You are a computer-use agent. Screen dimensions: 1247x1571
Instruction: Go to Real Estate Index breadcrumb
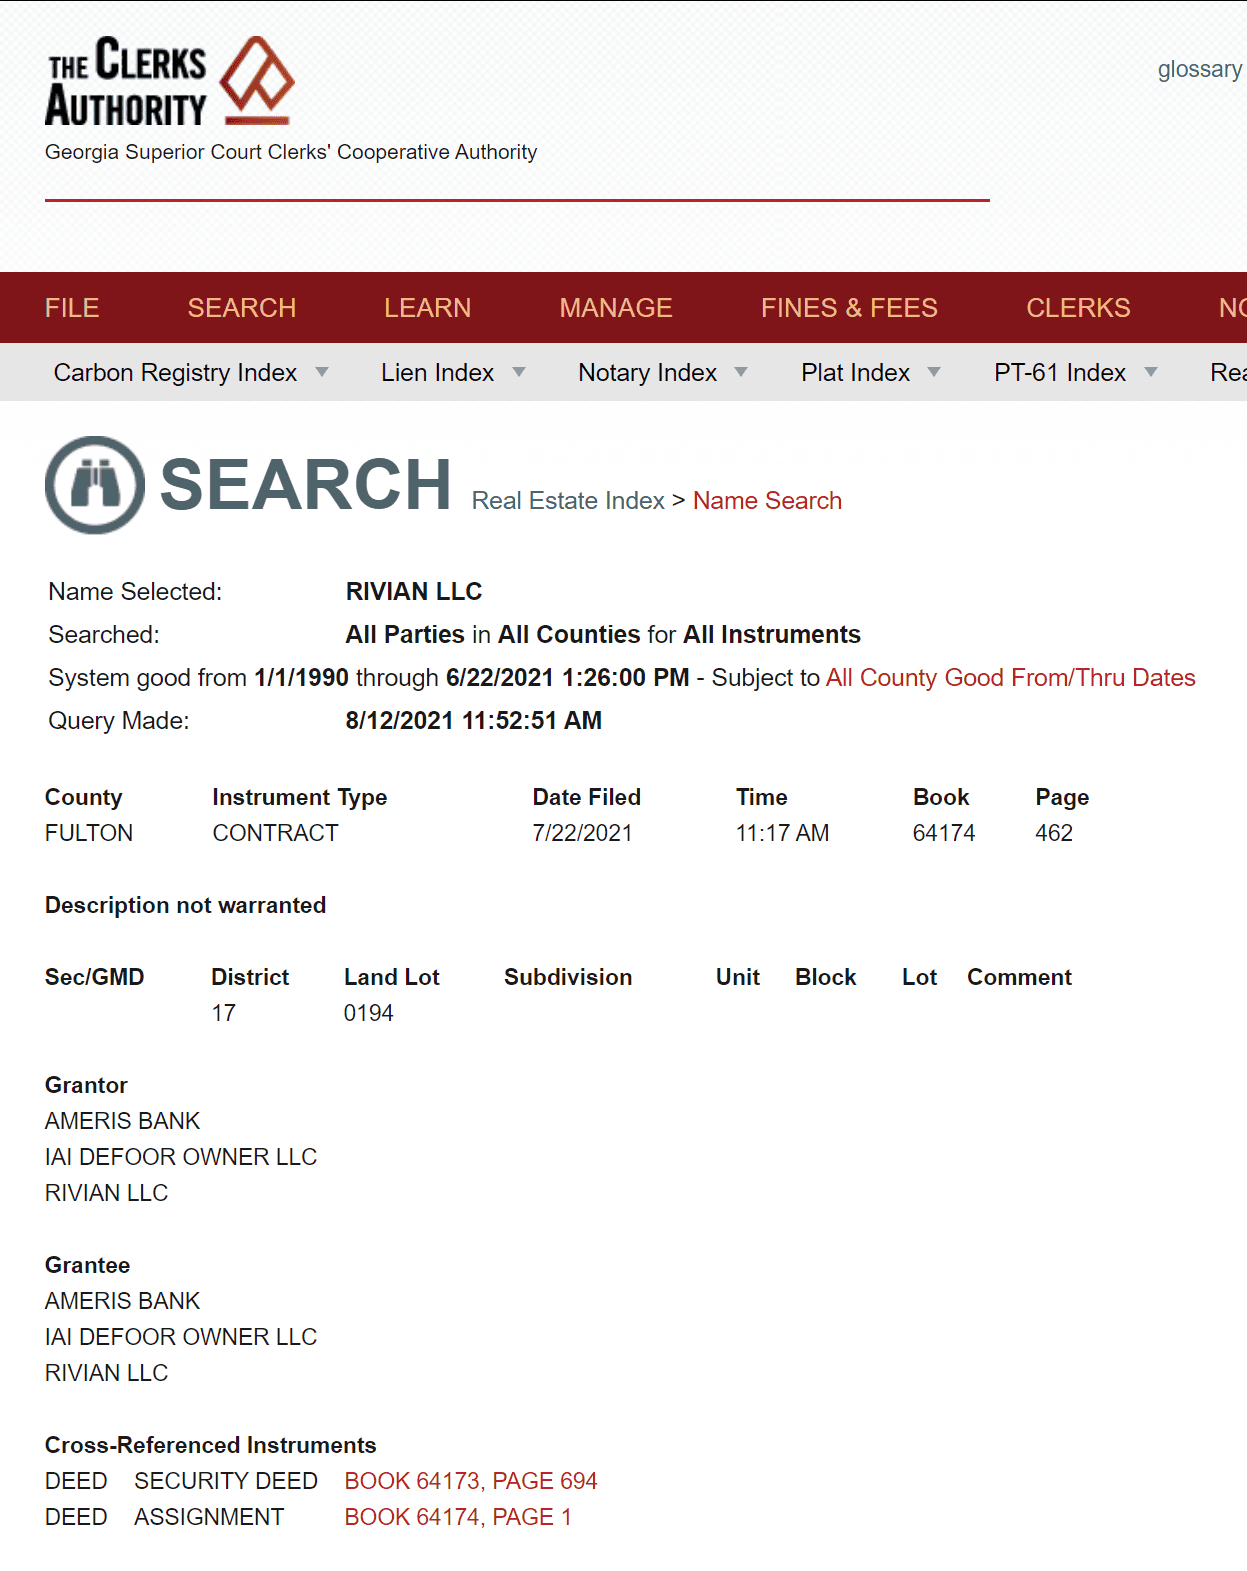click(568, 501)
